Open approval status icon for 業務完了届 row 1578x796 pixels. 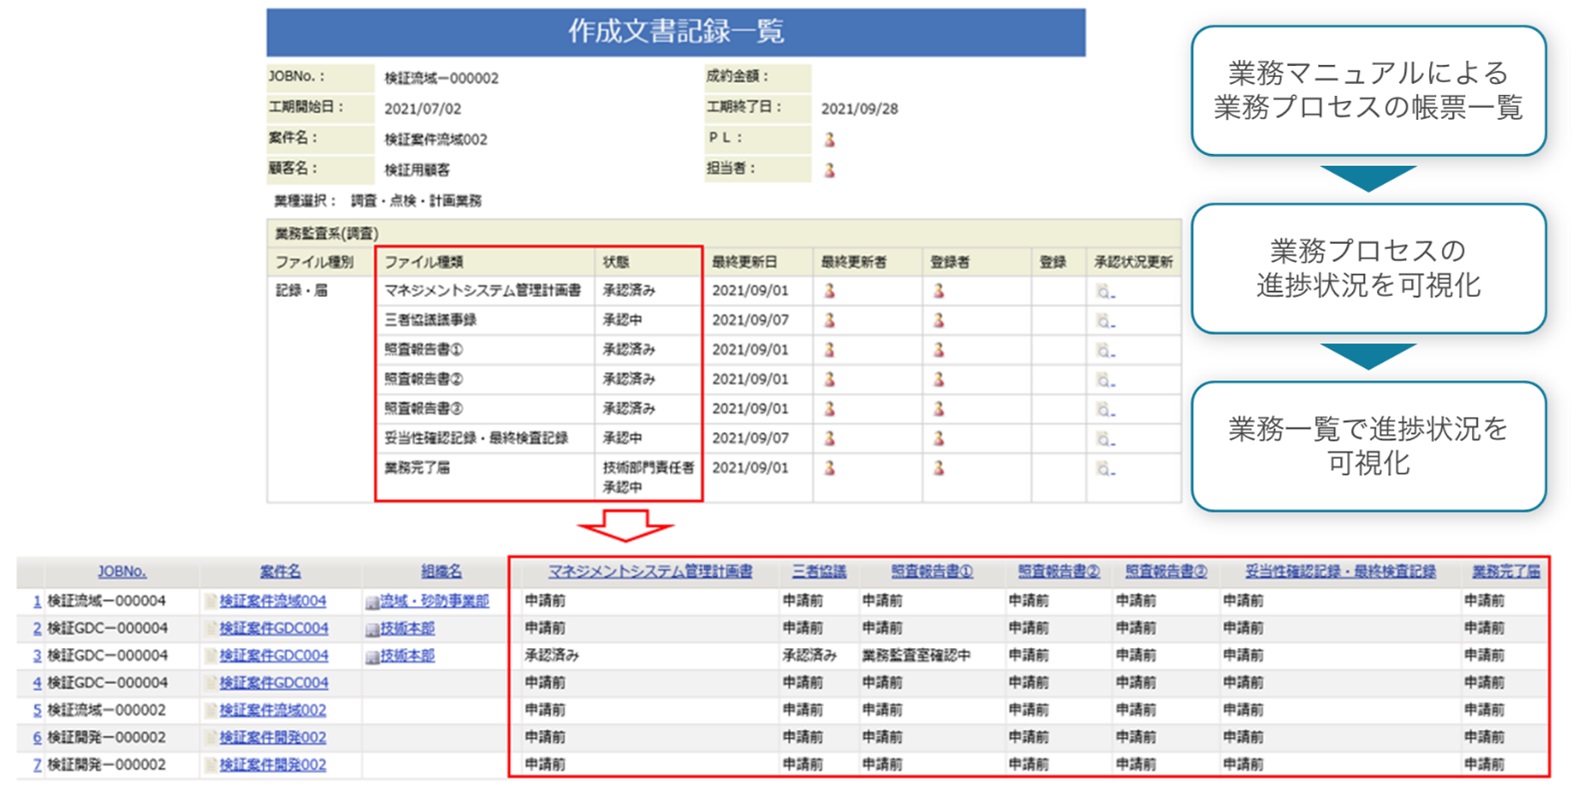click(1104, 468)
